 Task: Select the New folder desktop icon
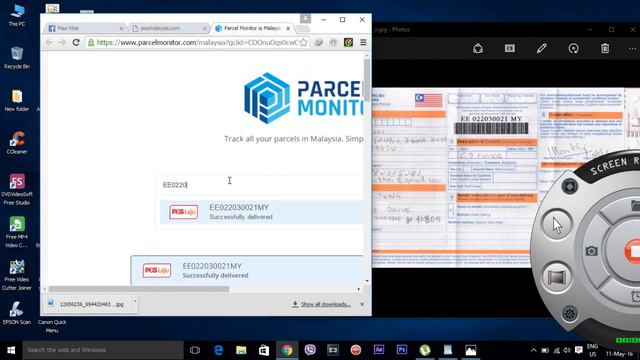click(x=17, y=100)
